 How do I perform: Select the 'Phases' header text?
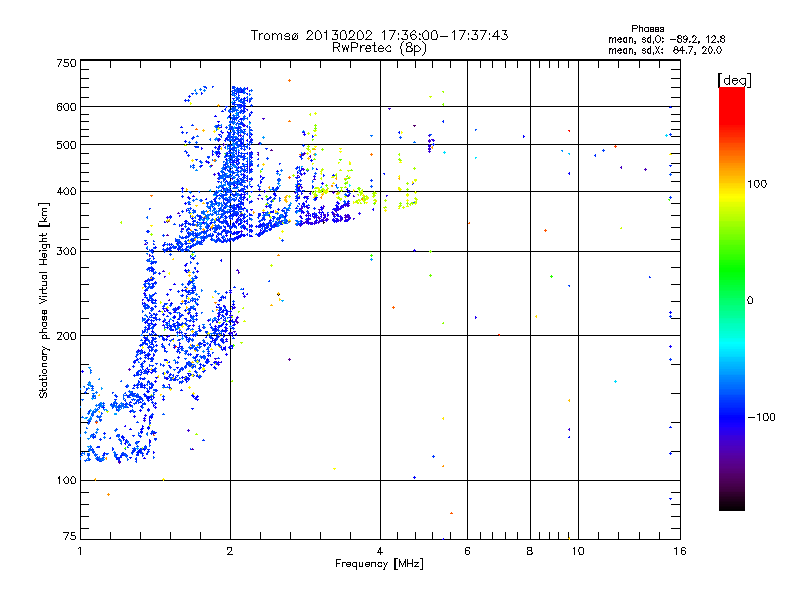(x=647, y=29)
